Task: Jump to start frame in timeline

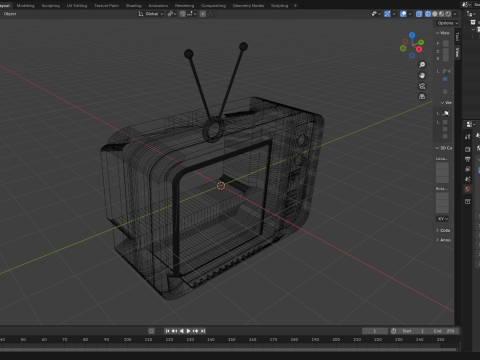Action: click(167, 331)
